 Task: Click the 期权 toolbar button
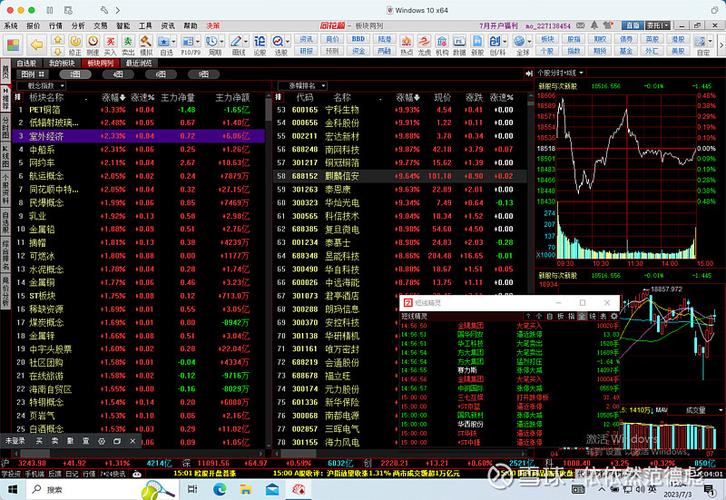coord(601,39)
